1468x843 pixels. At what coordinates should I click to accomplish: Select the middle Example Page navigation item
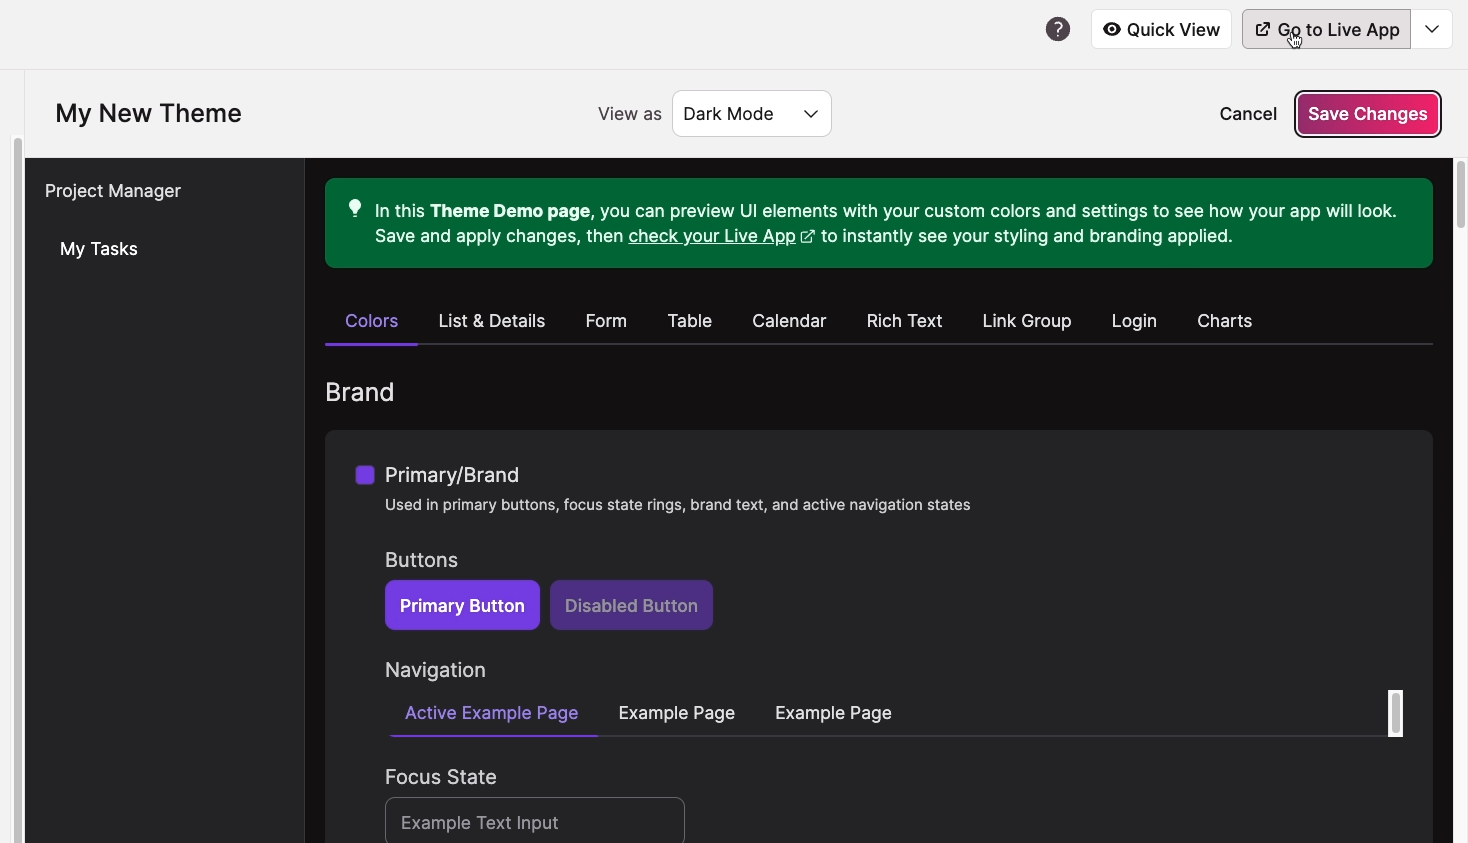[677, 713]
